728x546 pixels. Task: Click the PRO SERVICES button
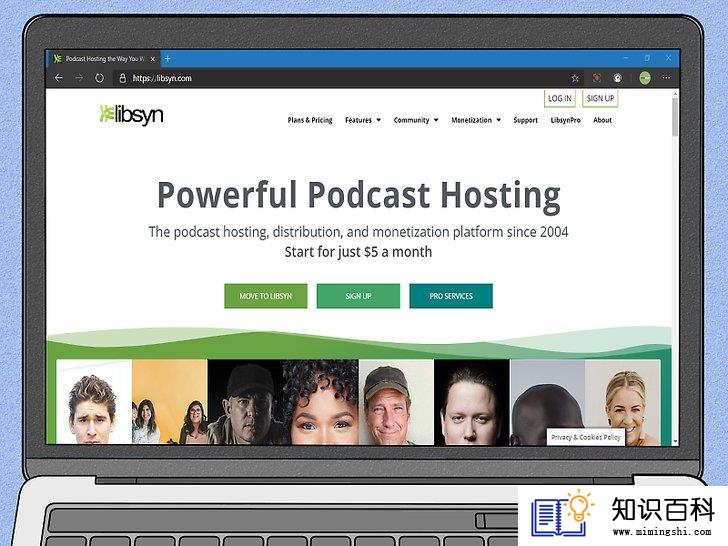tap(451, 296)
